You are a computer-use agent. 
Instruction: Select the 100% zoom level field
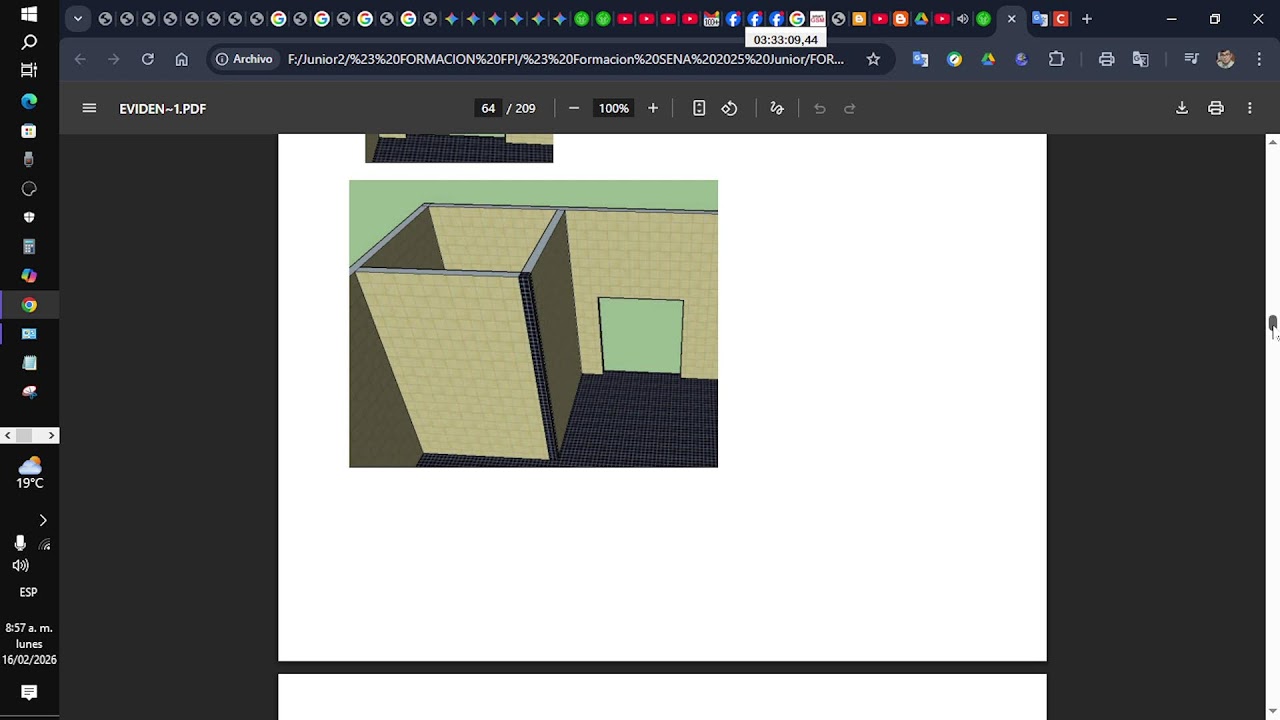614,108
